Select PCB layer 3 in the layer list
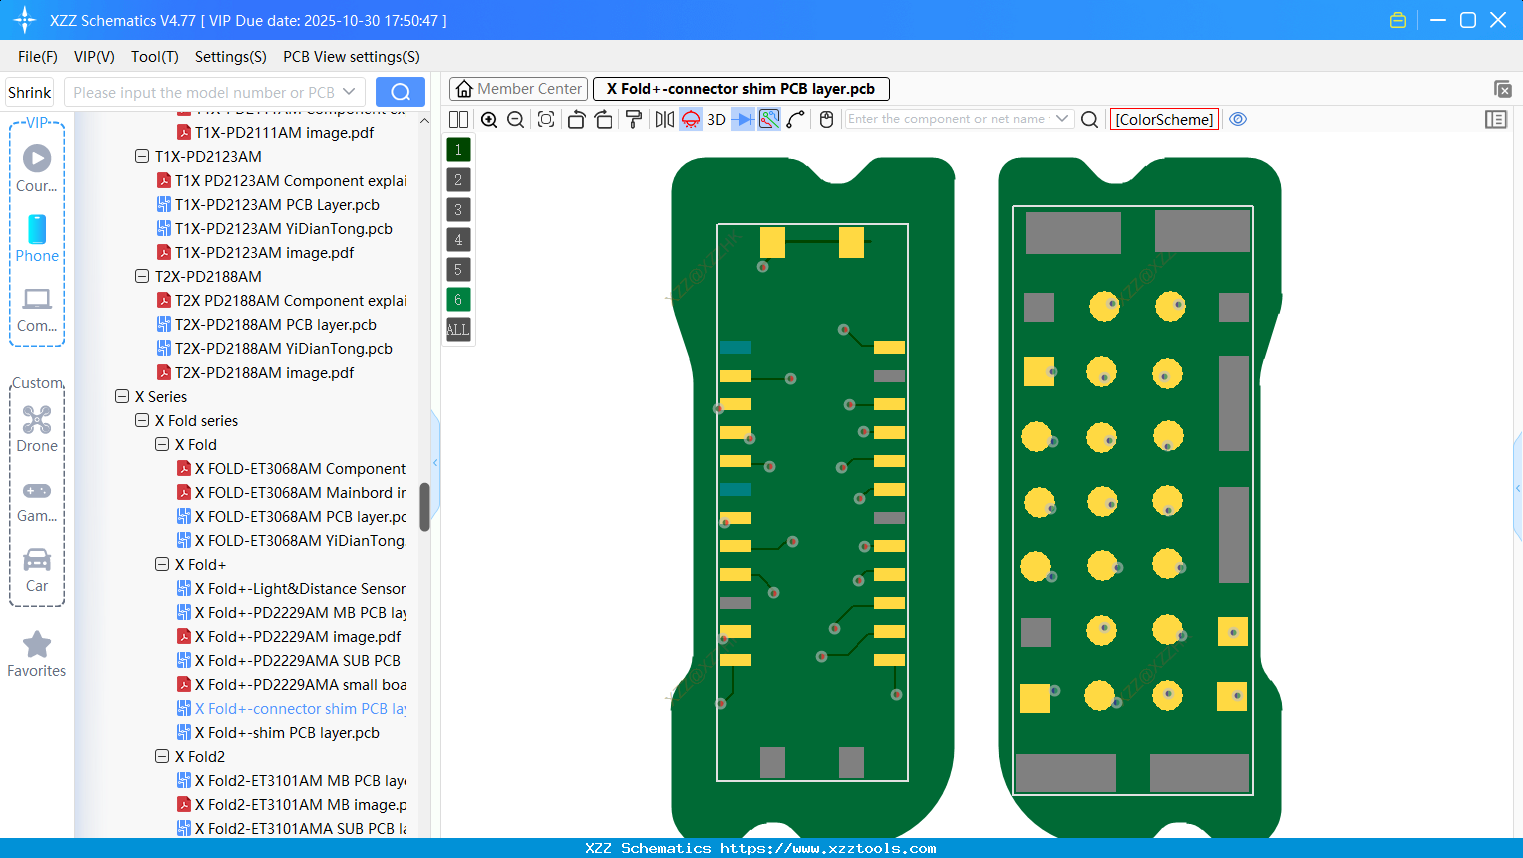Image resolution: width=1523 pixels, height=858 pixels. point(457,209)
